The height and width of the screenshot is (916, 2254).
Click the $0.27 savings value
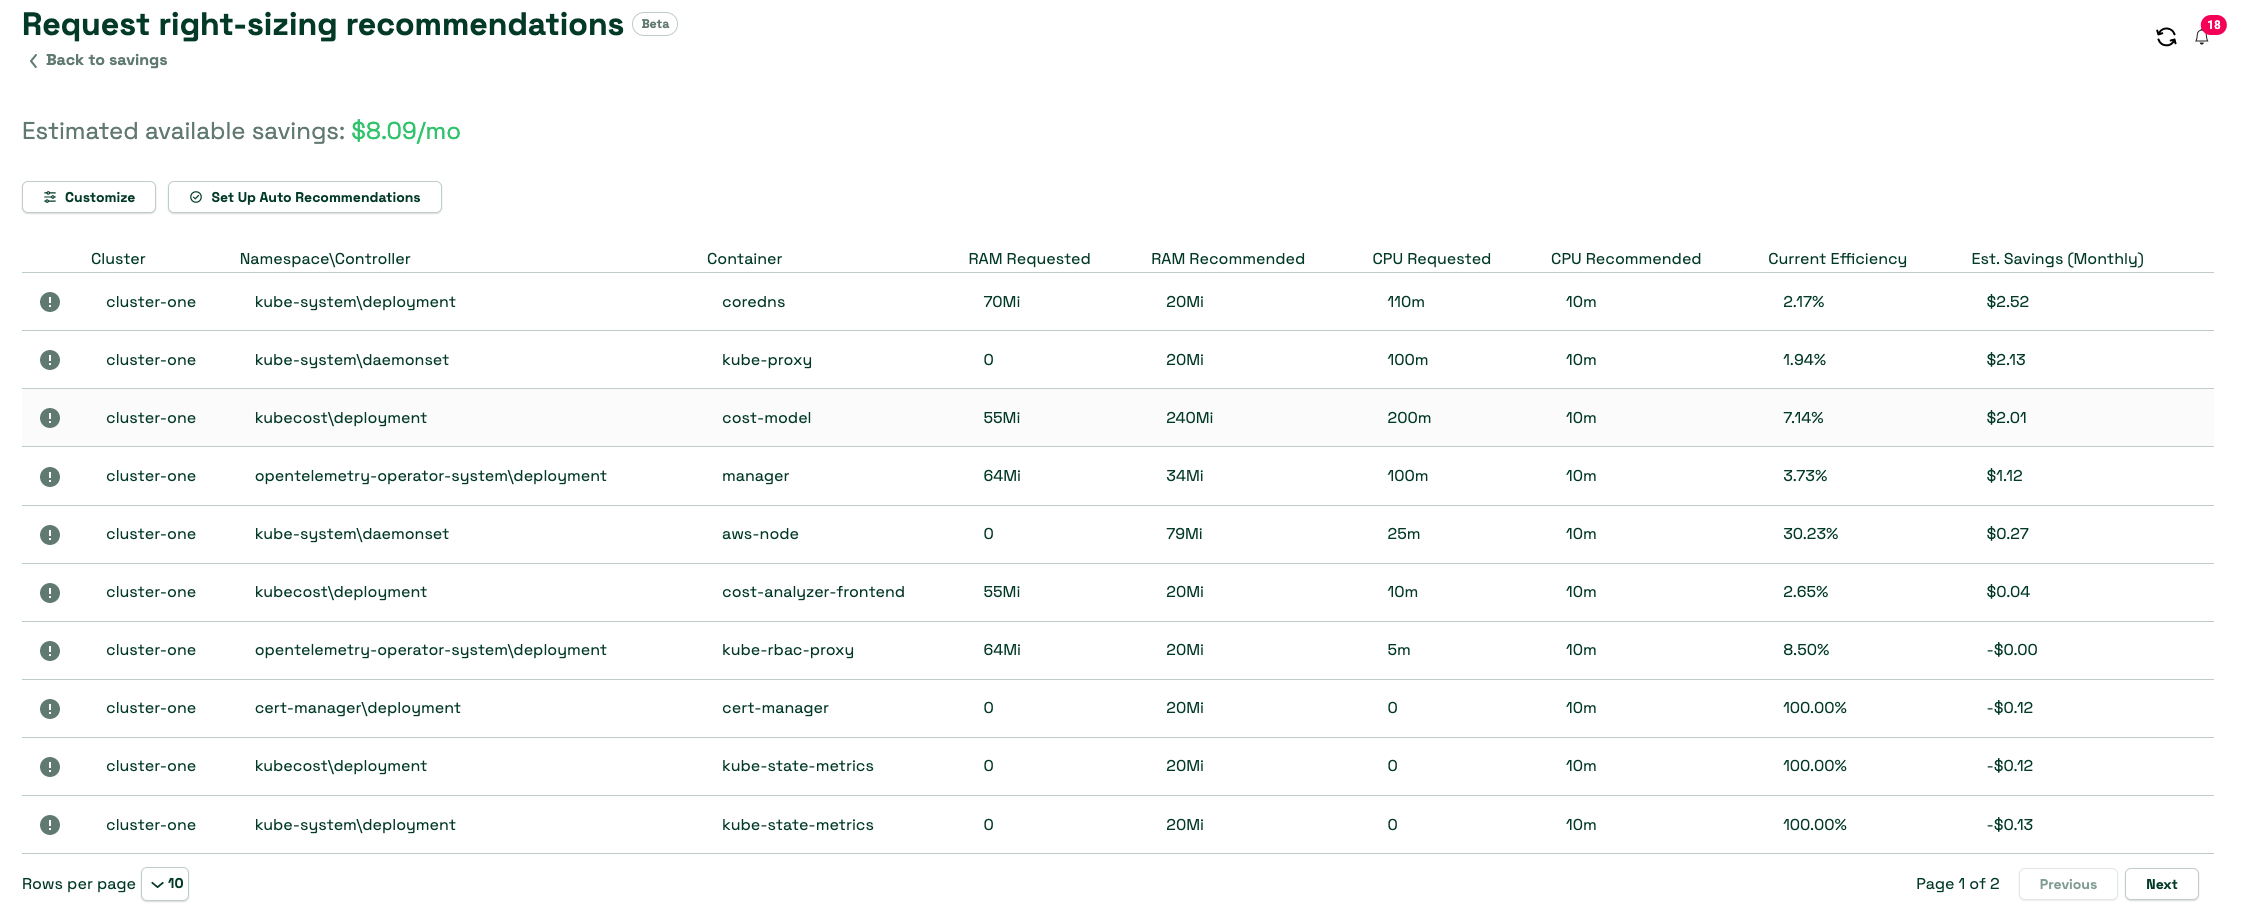tap(2007, 534)
